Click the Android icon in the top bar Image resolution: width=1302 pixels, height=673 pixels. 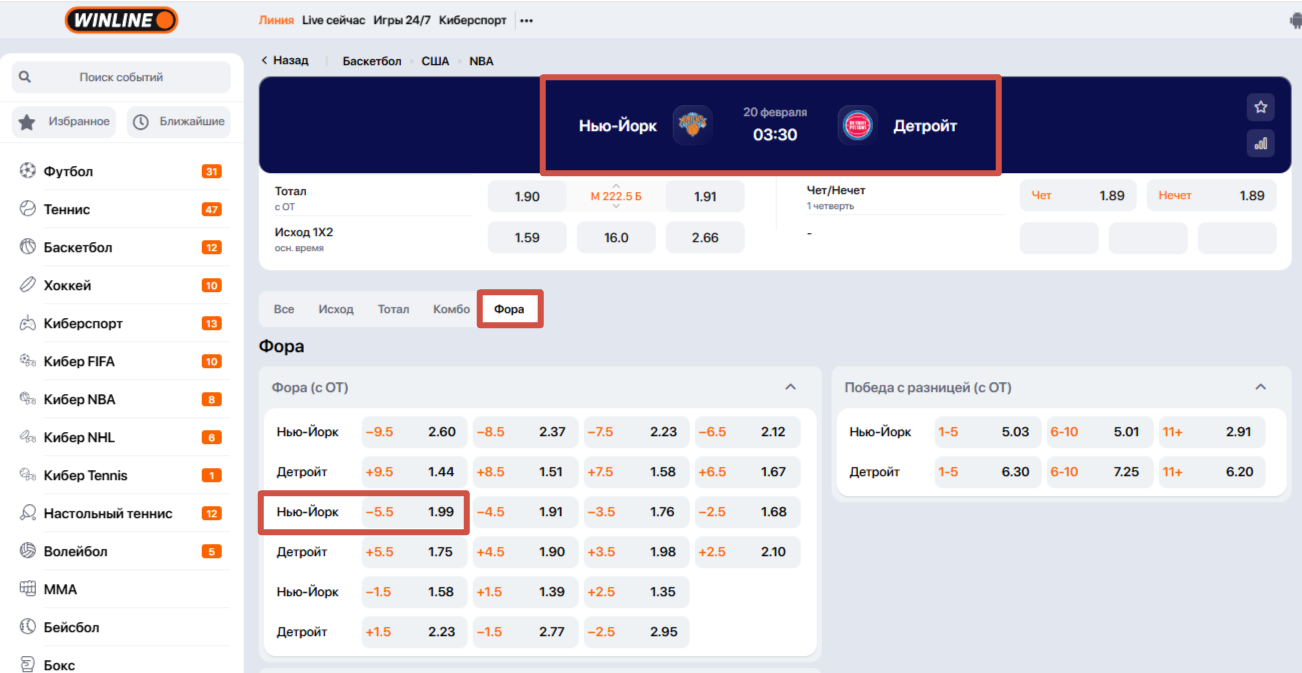tap(1295, 20)
